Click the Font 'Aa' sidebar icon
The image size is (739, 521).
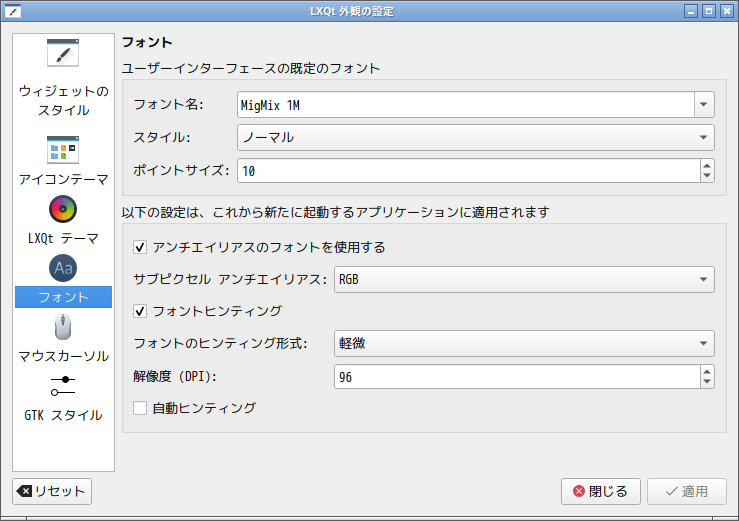pyautogui.click(x=63, y=268)
